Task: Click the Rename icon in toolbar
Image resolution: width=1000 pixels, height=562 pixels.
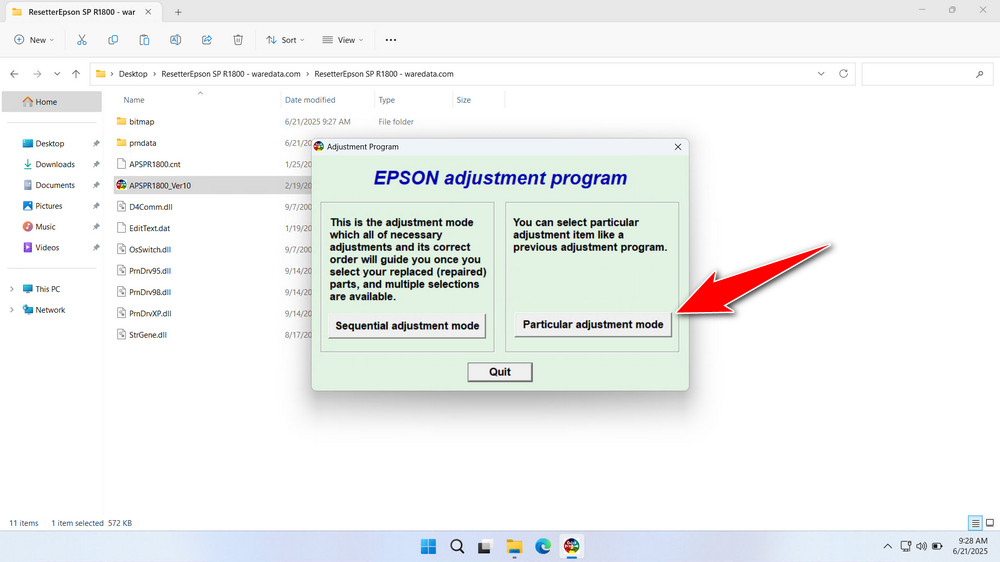Action: click(x=175, y=40)
